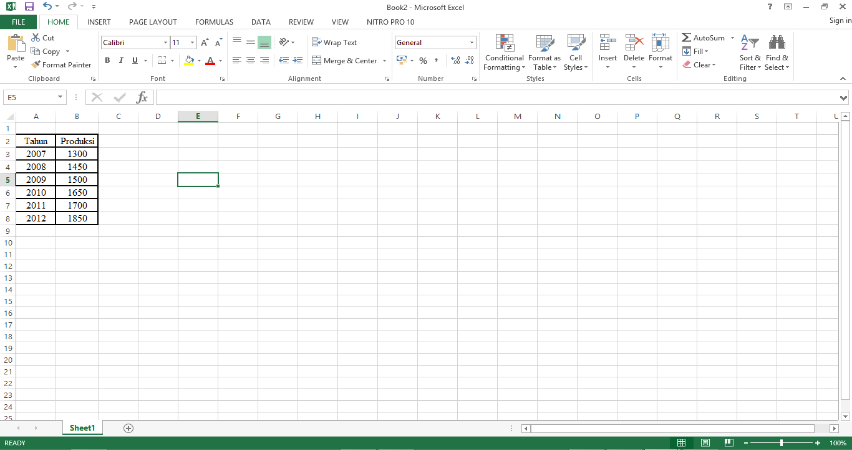852x450 pixels.
Task: Align text to bottom of cell
Action: tap(264, 42)
